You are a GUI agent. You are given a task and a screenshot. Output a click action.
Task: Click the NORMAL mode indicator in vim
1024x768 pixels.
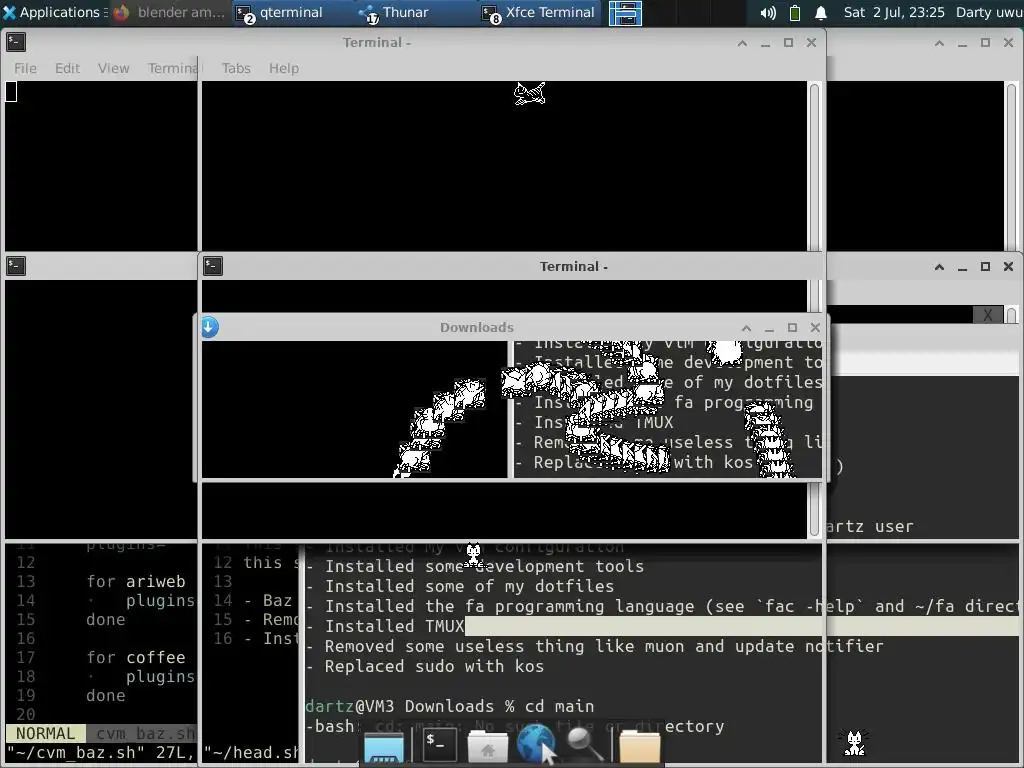45,734
